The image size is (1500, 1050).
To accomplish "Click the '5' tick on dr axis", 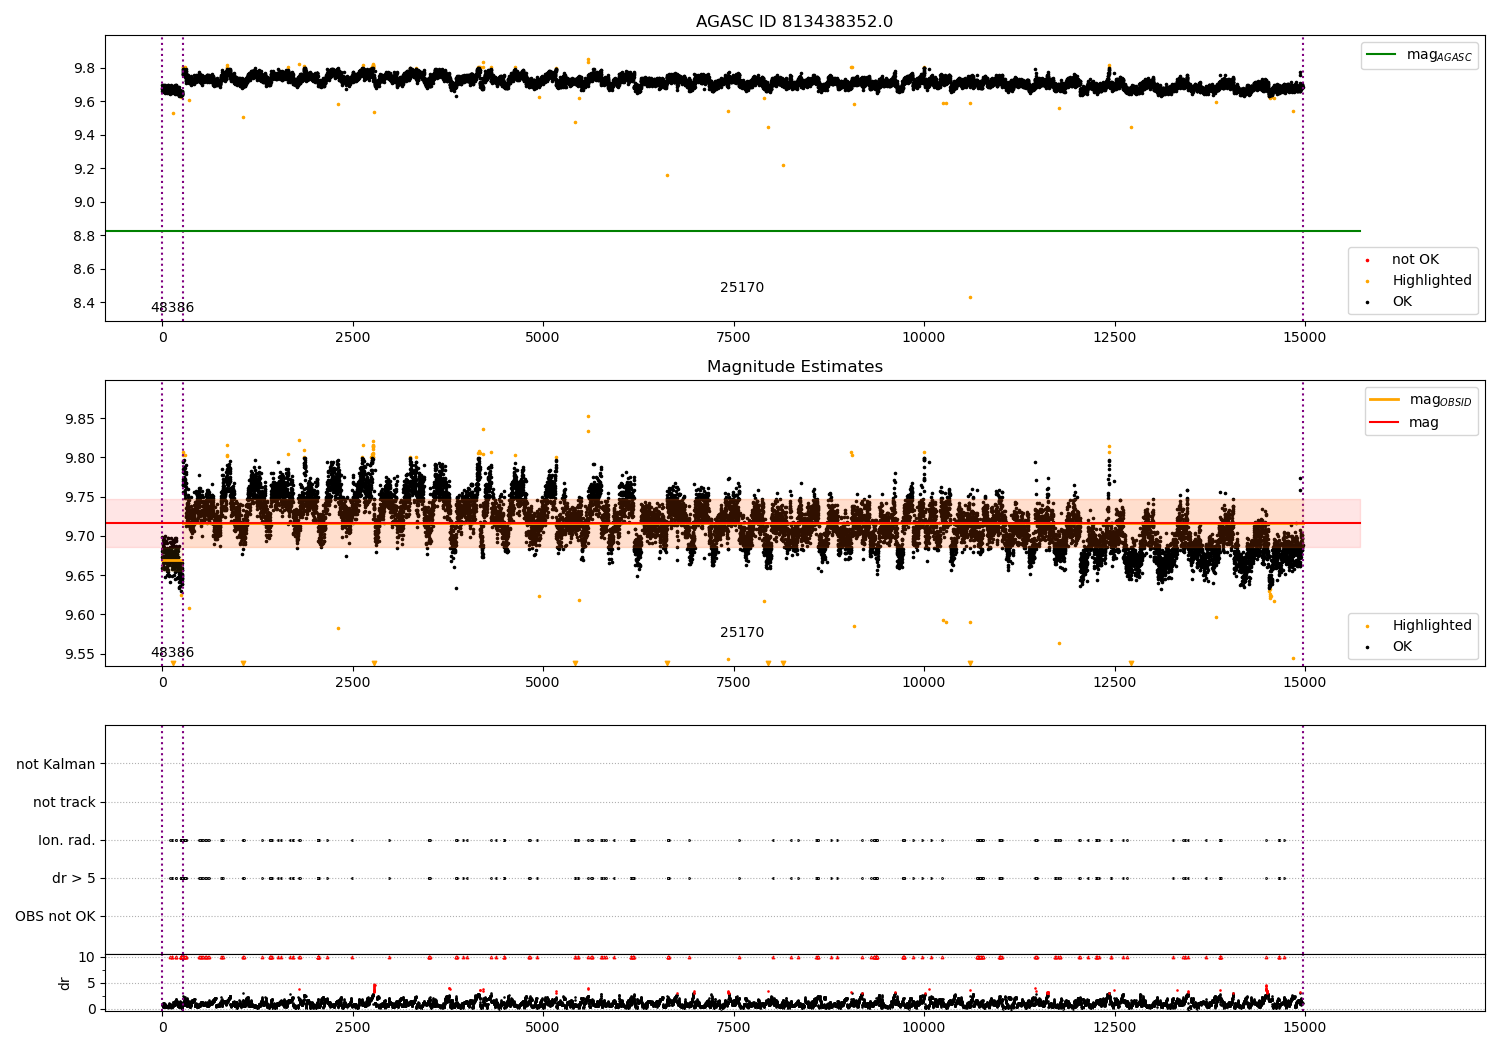I will (91, 984).
